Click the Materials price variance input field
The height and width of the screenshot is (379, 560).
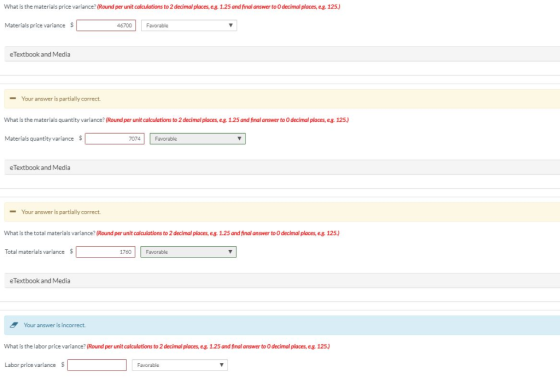tap(106, 25)
